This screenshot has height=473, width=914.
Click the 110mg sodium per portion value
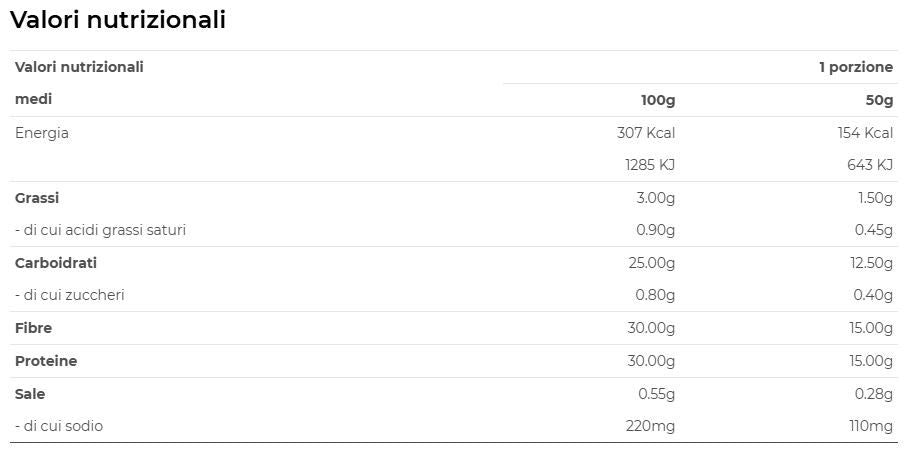pos(872,426)
